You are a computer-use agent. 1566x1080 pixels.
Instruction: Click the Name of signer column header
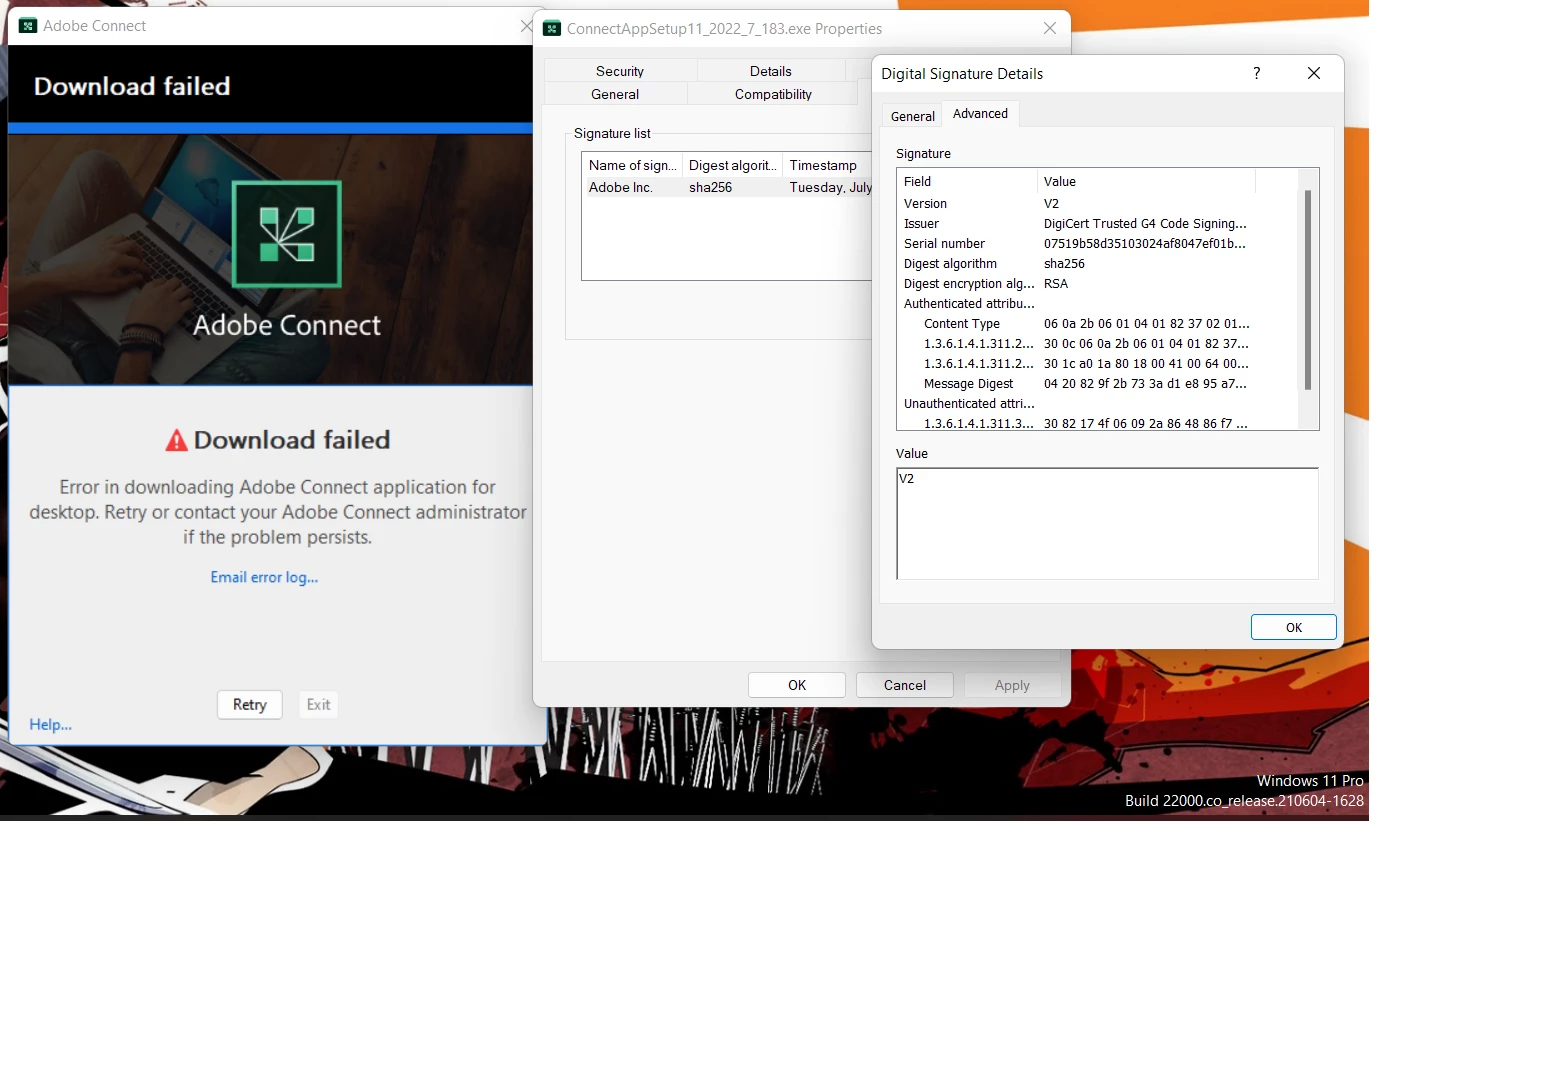pyautogui.click(x=632, y=165)
